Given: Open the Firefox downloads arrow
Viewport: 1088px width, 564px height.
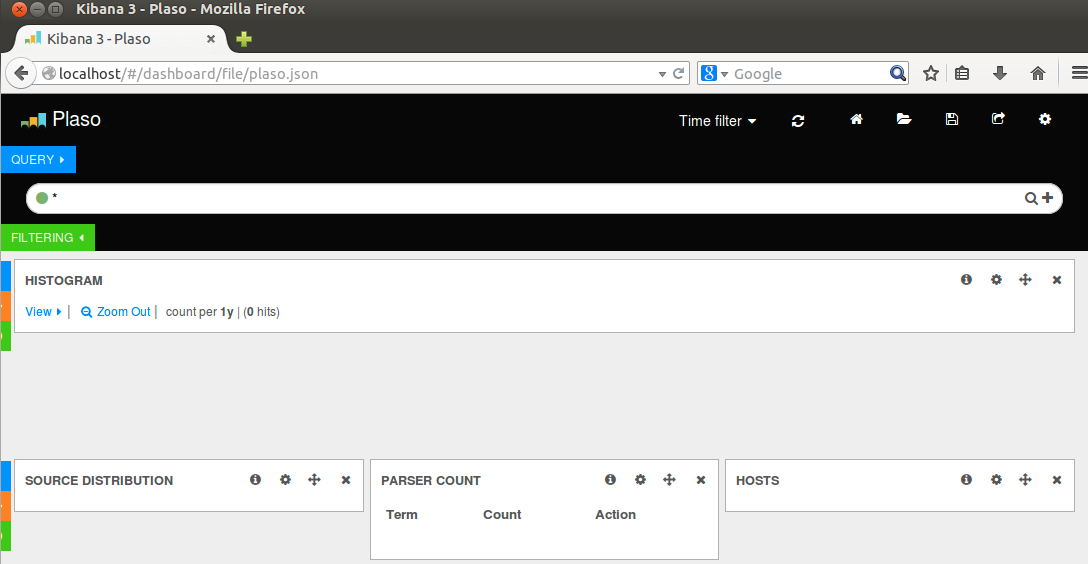Looking at the screenshot, I should (999, 73).
